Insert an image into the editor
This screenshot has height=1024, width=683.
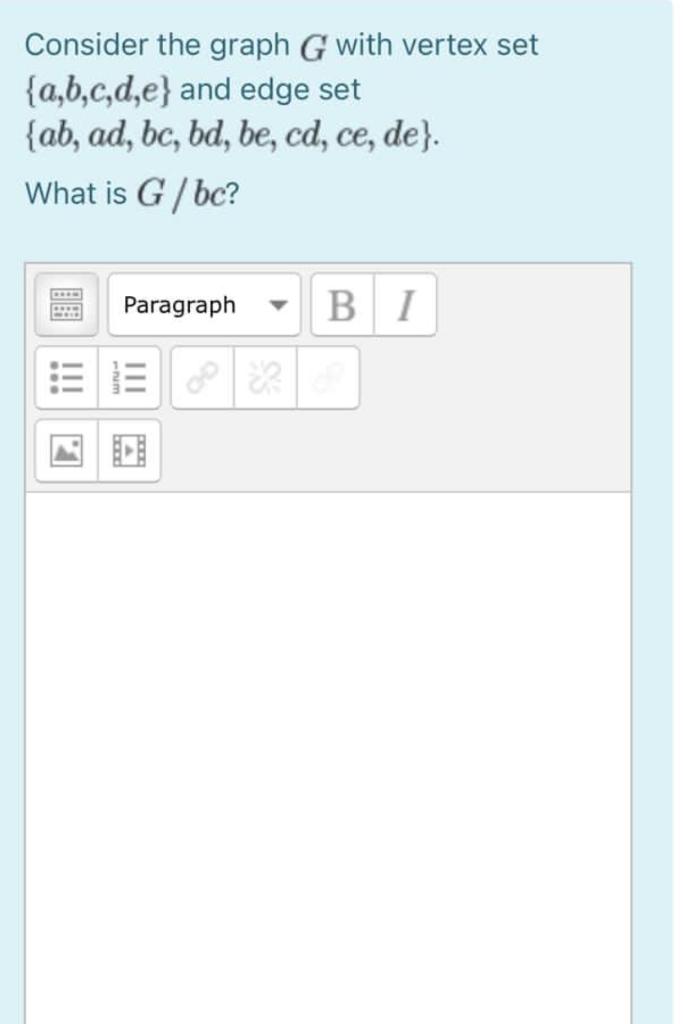pos(64,450)
